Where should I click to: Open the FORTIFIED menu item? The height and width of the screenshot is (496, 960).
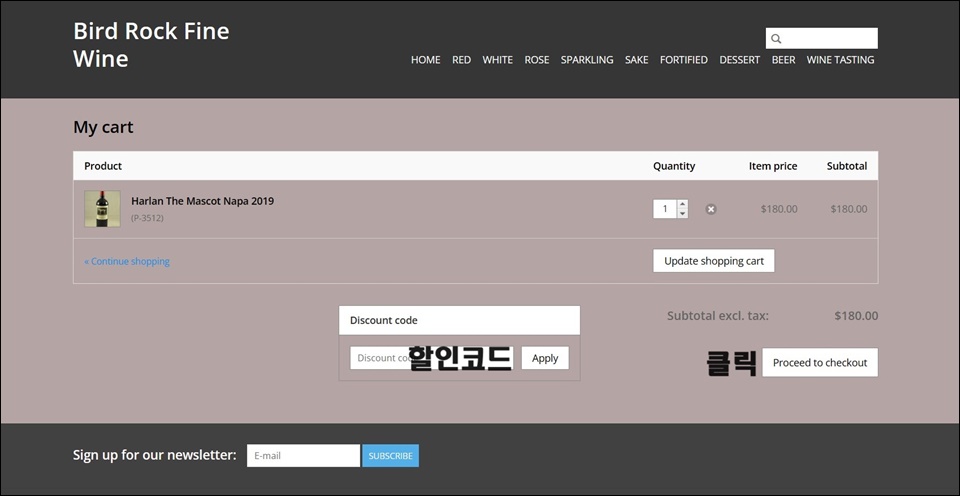tap(684, 60)
